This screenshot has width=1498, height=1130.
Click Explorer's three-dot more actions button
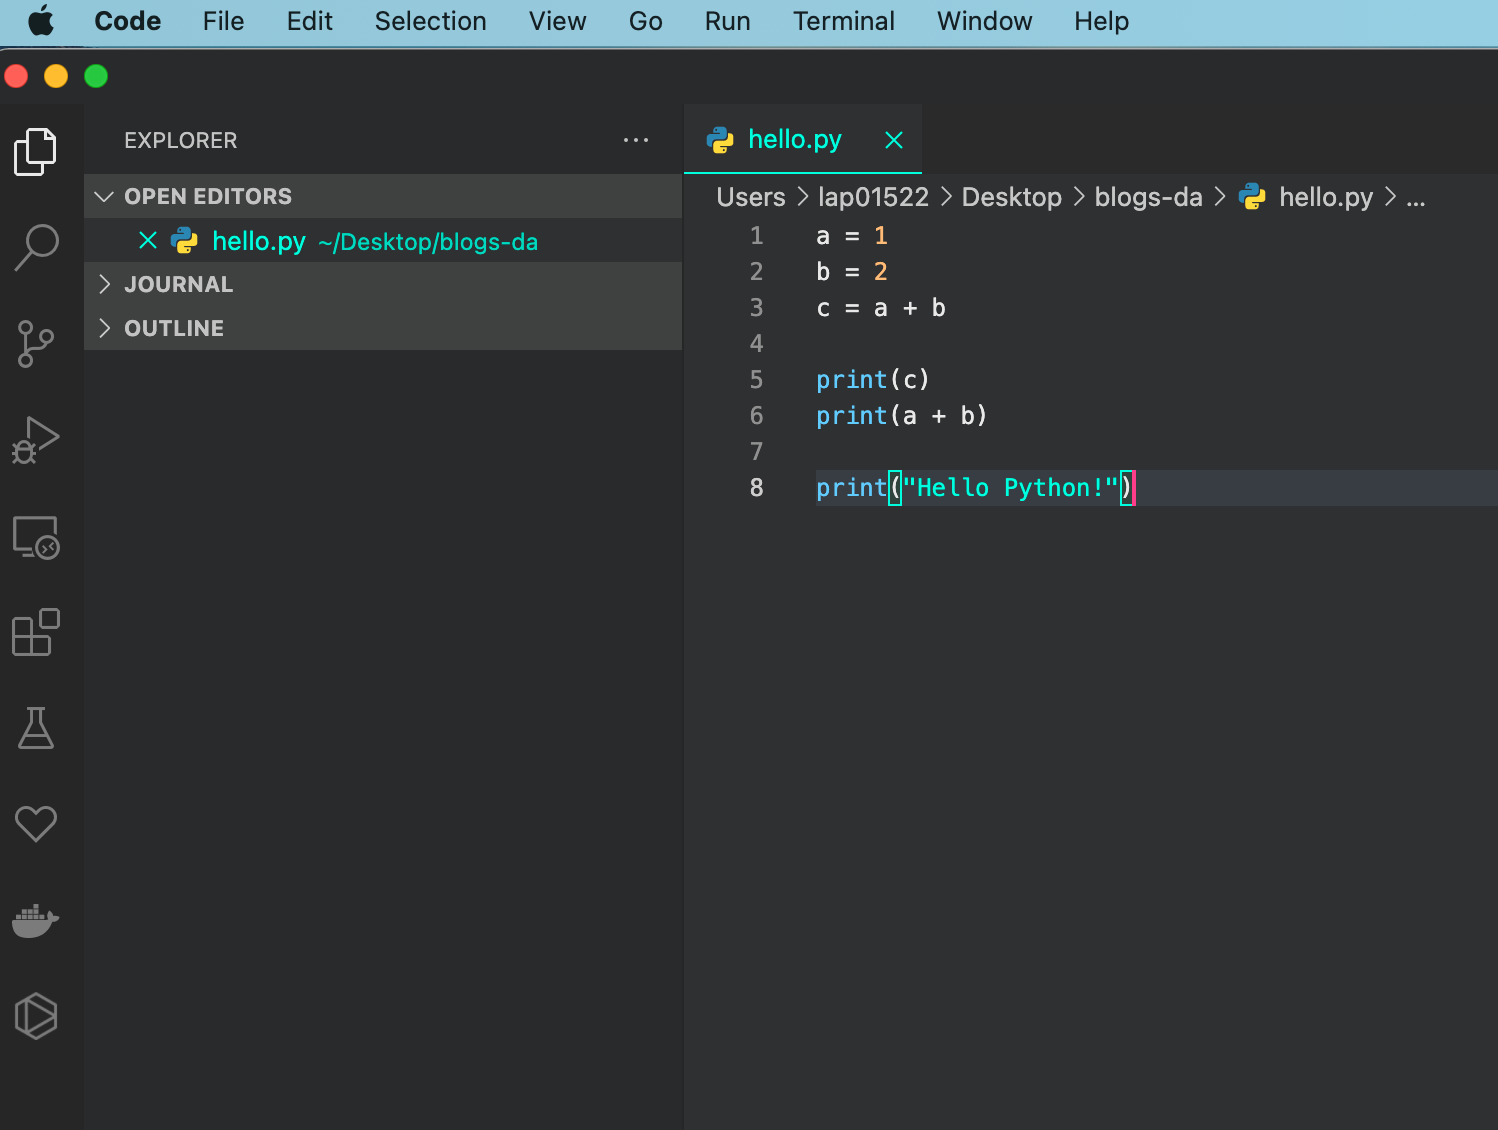(x=636, y=140)
